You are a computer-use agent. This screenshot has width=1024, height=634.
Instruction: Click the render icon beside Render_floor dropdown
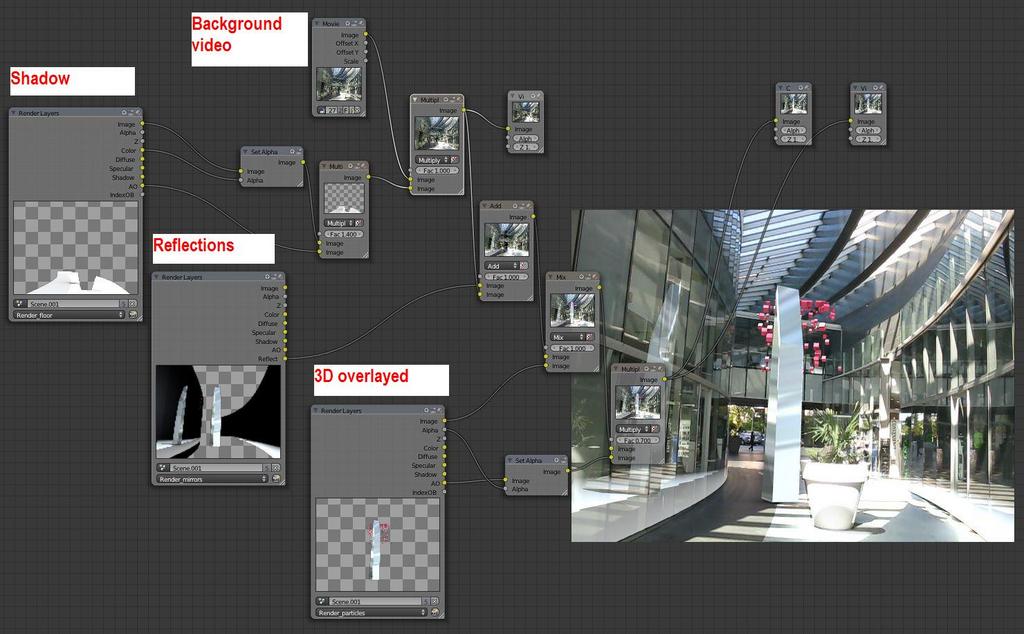click(133, 315)
